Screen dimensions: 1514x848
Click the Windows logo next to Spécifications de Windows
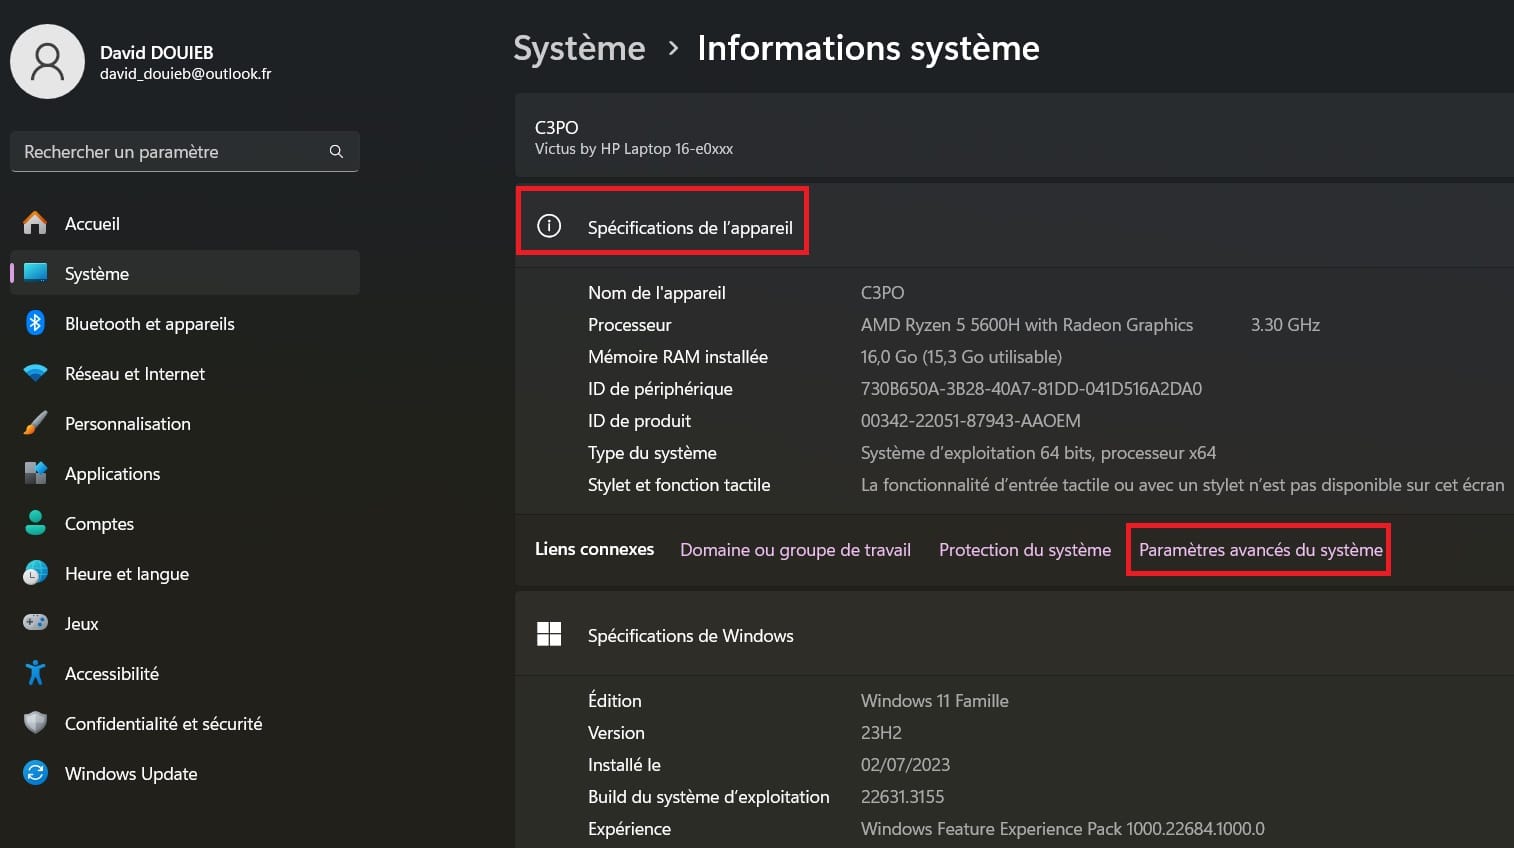click(549, 634)
